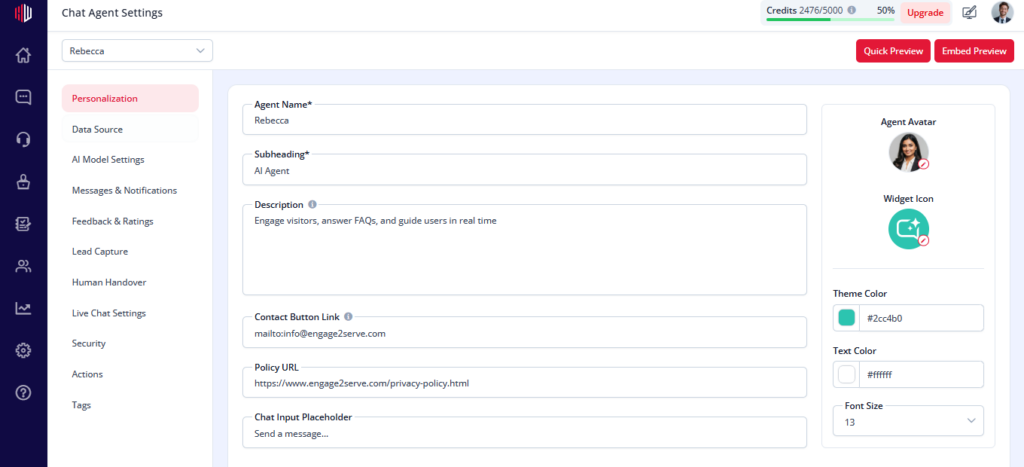Open the settings gear sidebar icon
The height and width of the screenshot is (467, 1024).
(24, 351)
